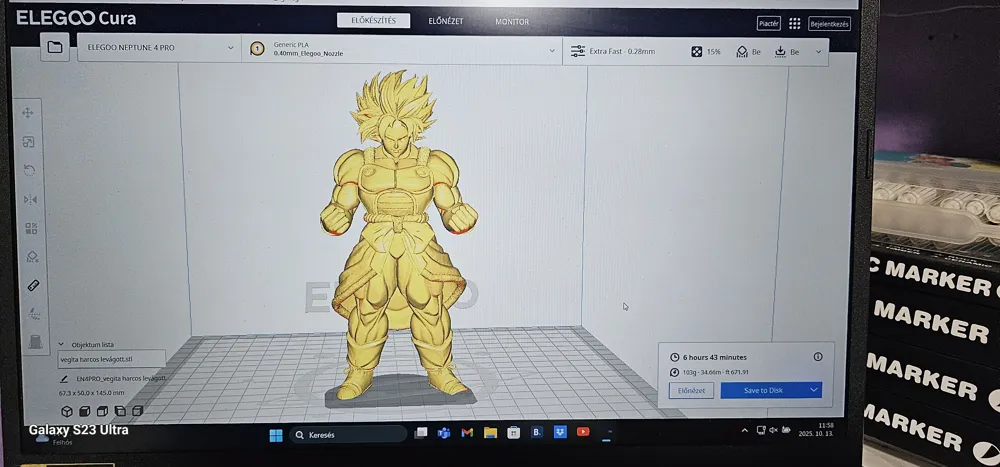The height and width of the screenshot is (467, 1000).
Task: Select the Mirror tool
Action: [x=30, y=200]
